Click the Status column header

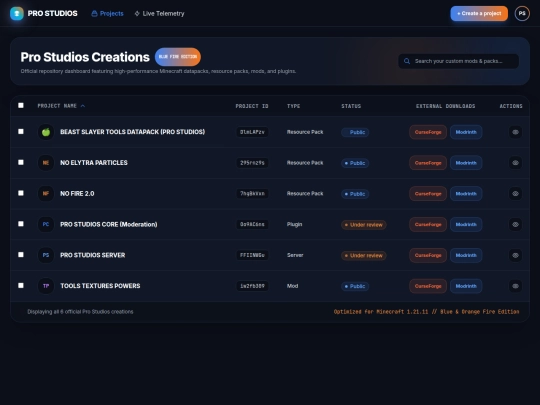[x=351, y=106]
